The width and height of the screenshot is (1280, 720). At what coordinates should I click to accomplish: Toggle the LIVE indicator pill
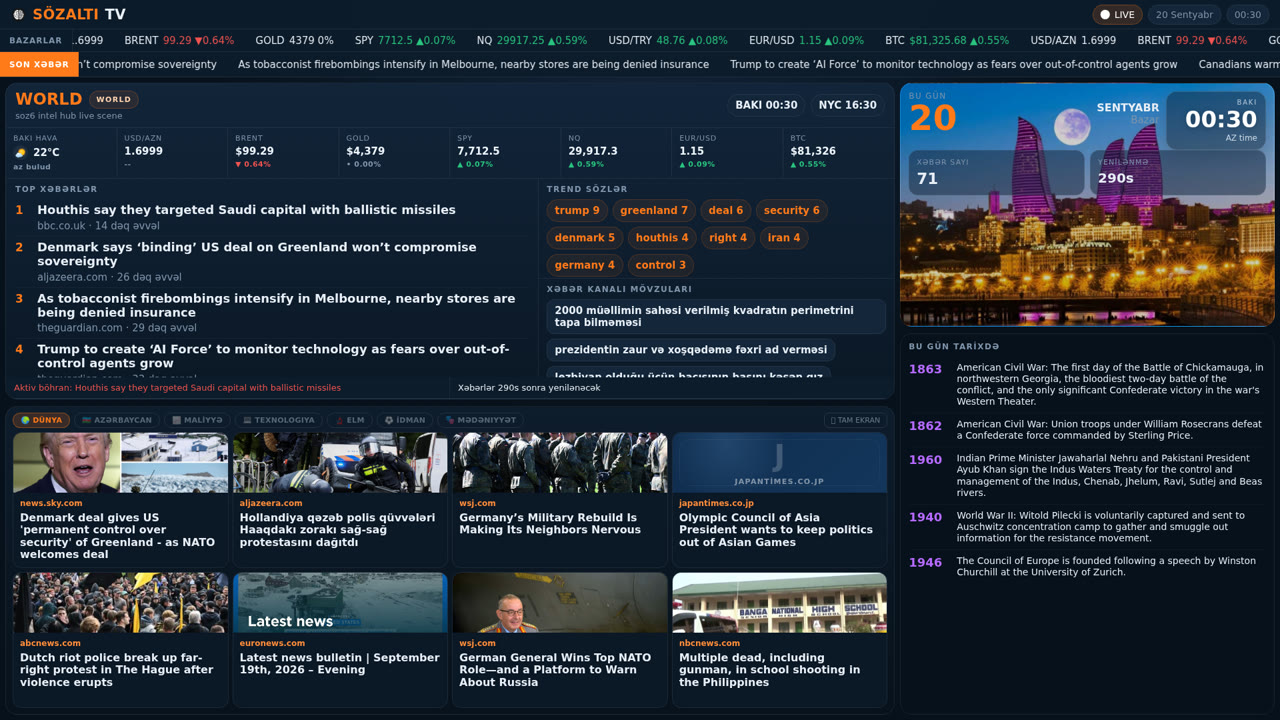tap(1117, 15)
